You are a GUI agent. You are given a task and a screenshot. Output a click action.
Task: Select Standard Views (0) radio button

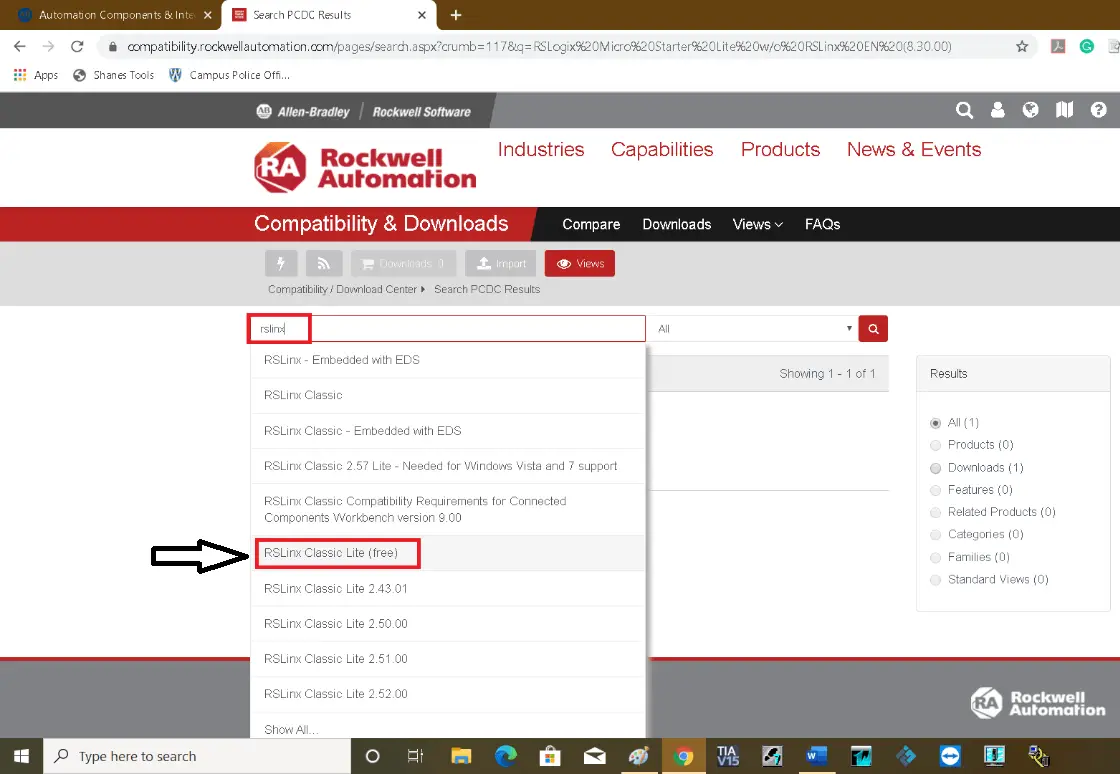tap(935, 580)
